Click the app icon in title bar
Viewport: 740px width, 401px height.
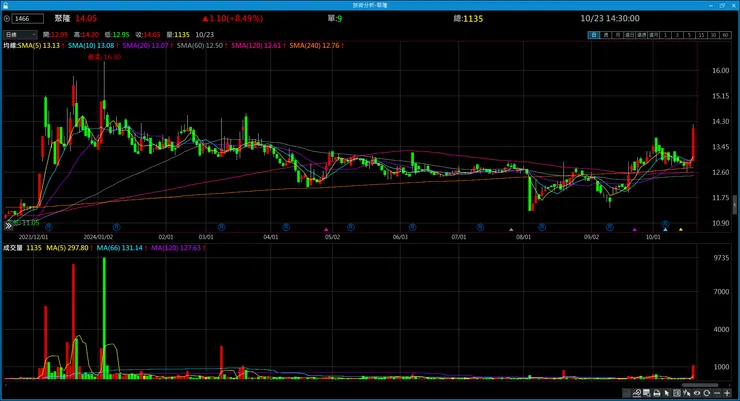6,5
